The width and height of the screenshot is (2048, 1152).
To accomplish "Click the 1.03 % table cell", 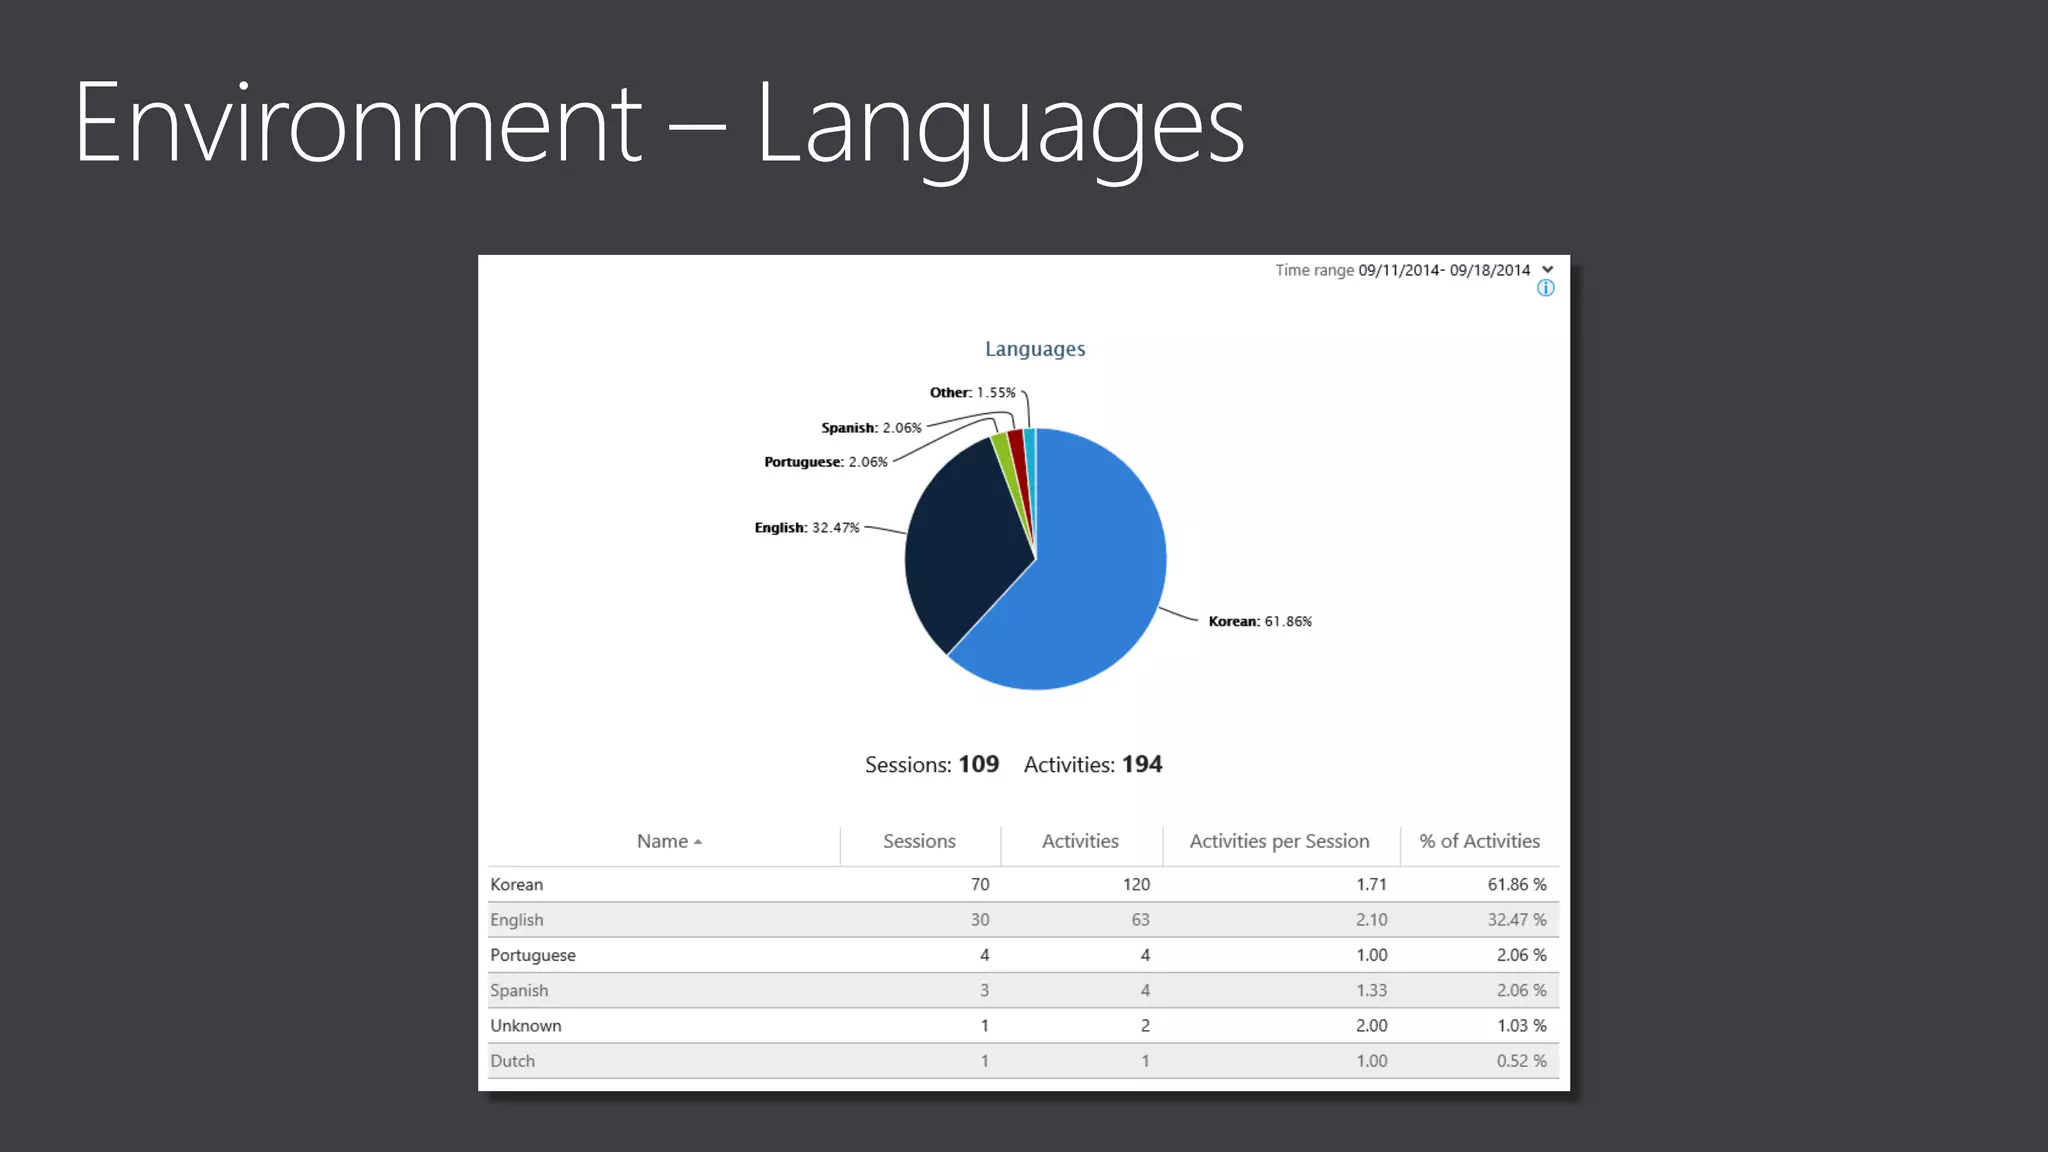I will [x=1521, y=1025].
